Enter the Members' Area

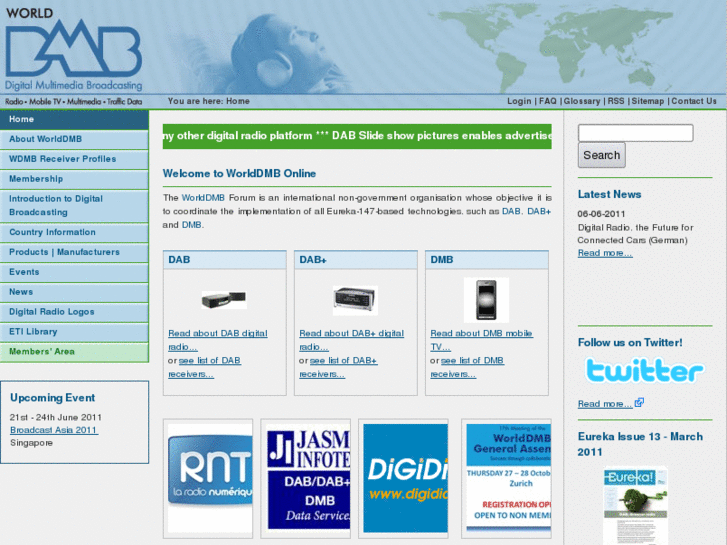point(74,352)
